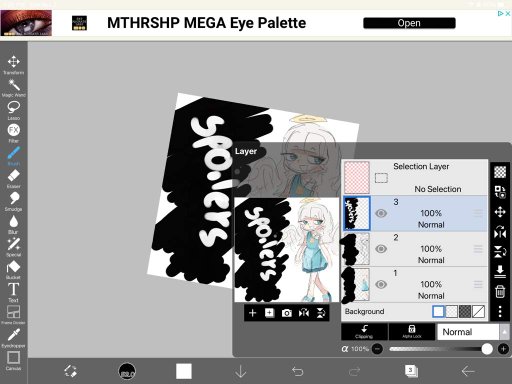Viewport: 512px width, 384px height.
Task: Add a new layer with plus icon
Action: tap(252, 313)
